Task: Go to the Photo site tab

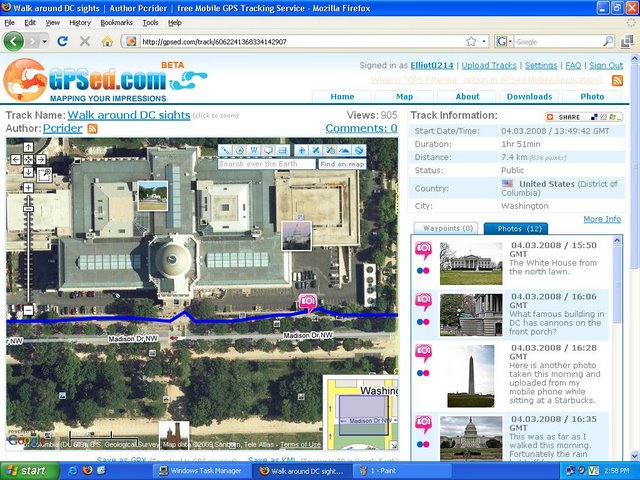Action: point(592,97)
